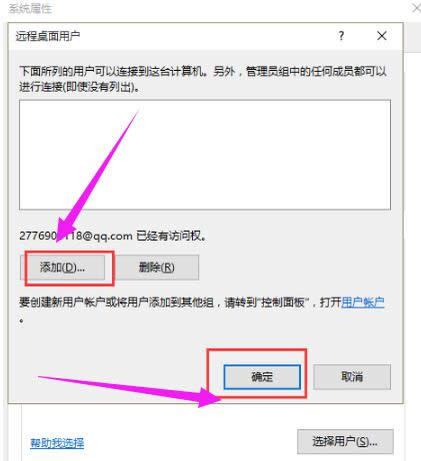The image size is (421, 461).
Task: Click the 选择用户(S)... button
Action: pyautogui.click(x=345, y=442)
